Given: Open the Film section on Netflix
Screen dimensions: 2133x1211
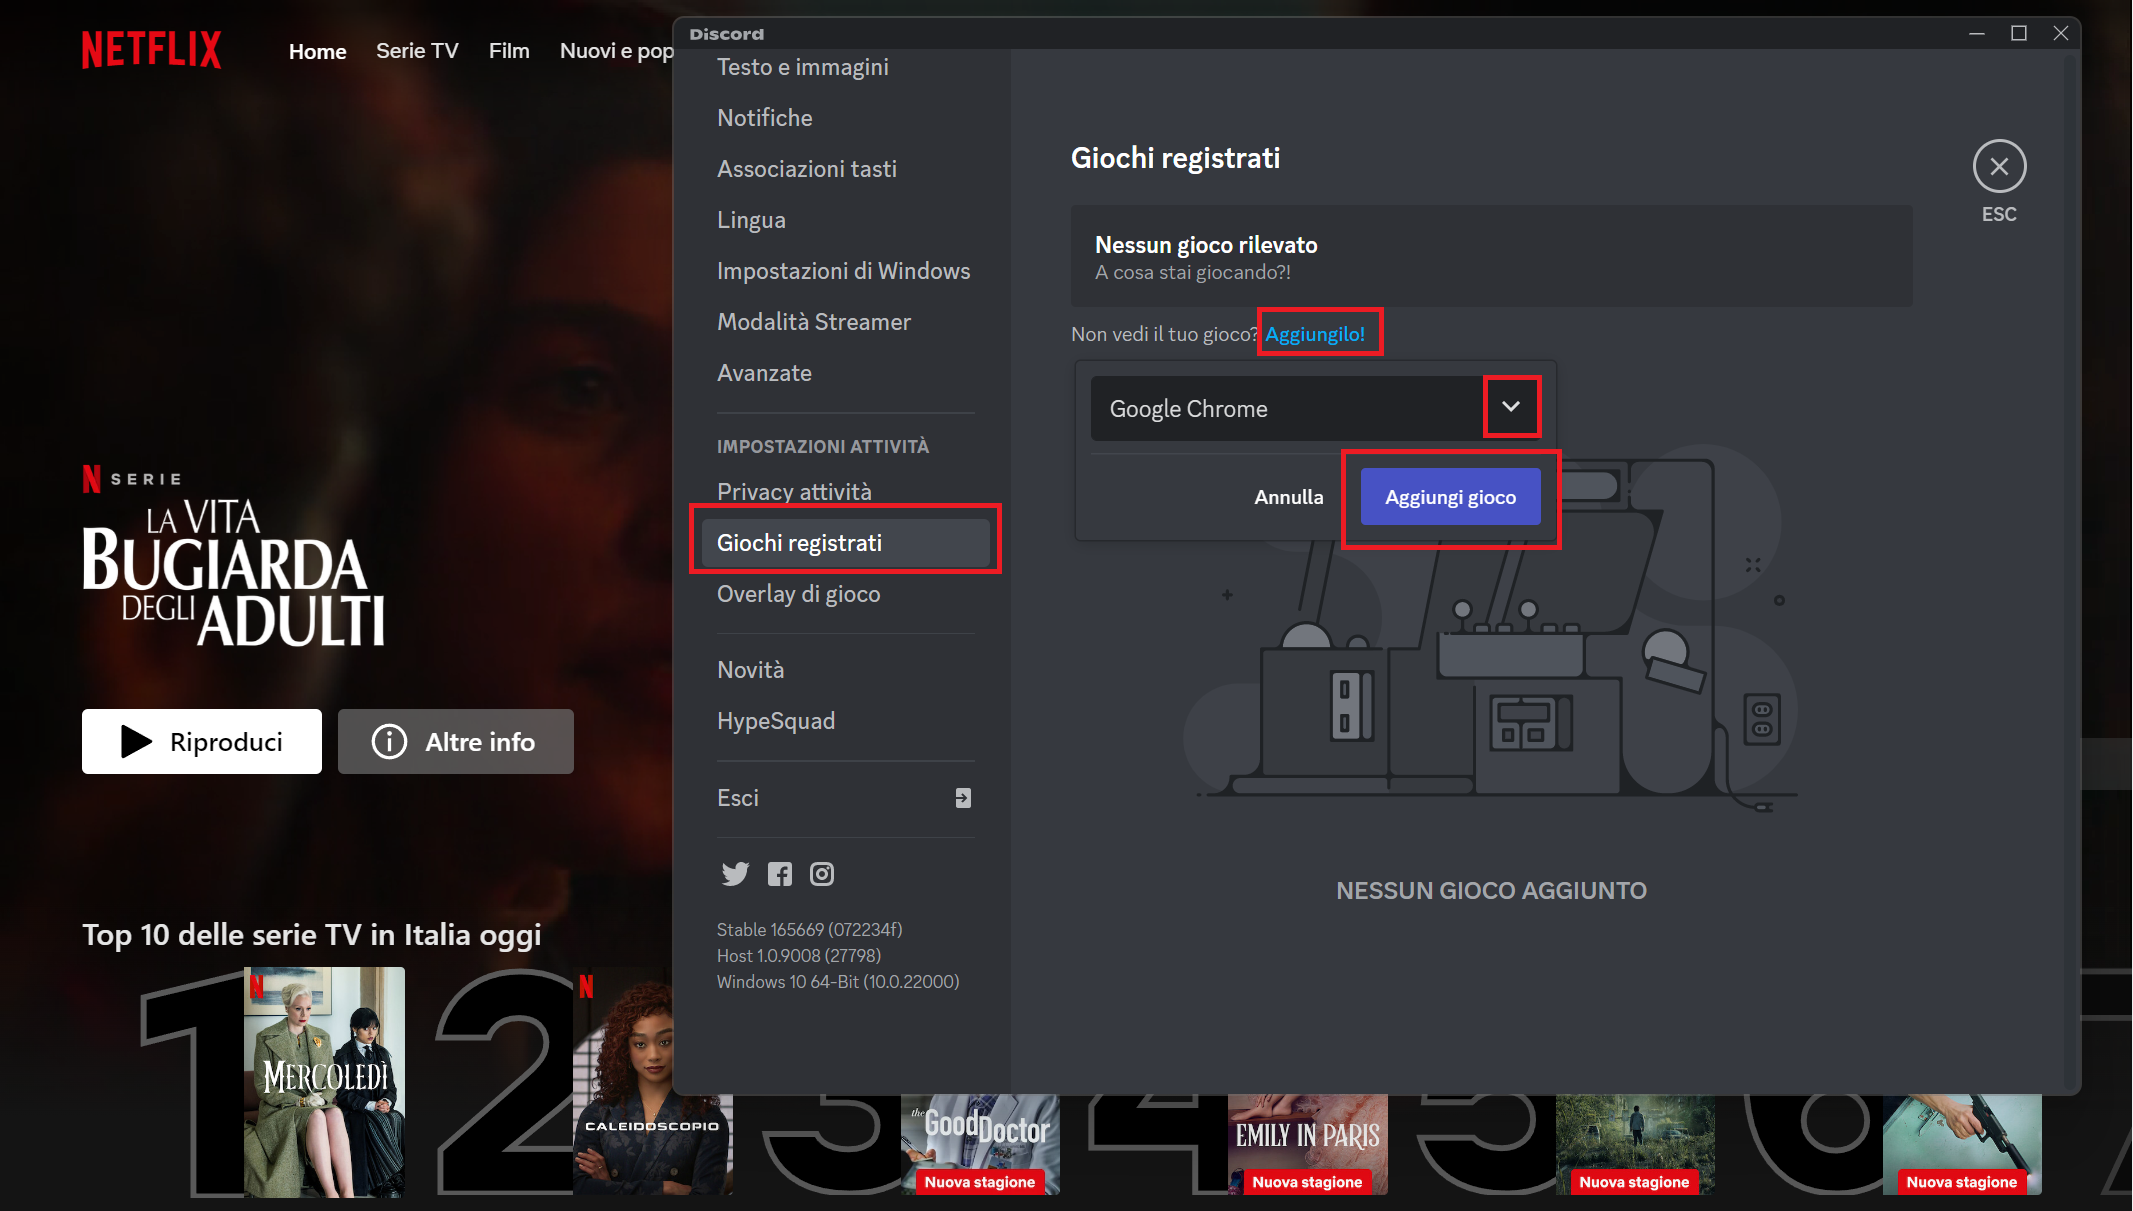Looking at the screenshot, I should point(509,50).
